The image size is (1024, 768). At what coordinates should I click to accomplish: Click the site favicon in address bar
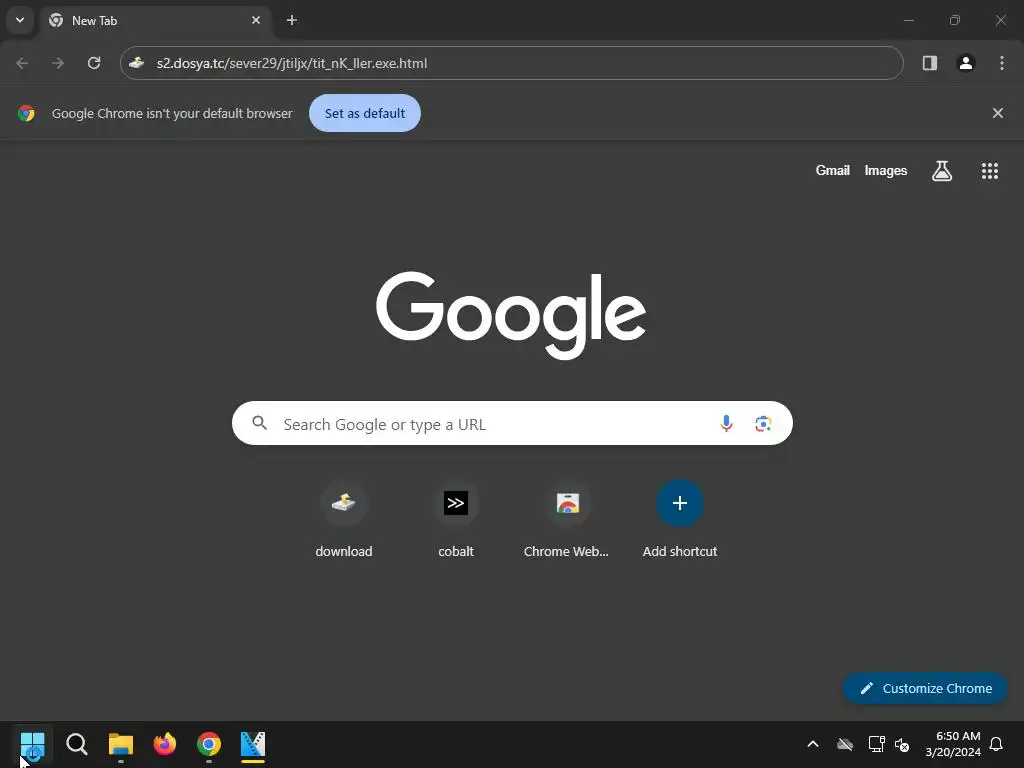pos(136,63)
